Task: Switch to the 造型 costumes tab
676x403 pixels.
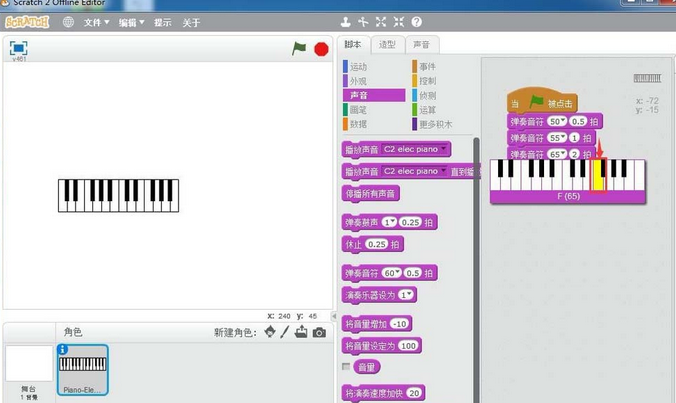Action: tap(387, 45)
